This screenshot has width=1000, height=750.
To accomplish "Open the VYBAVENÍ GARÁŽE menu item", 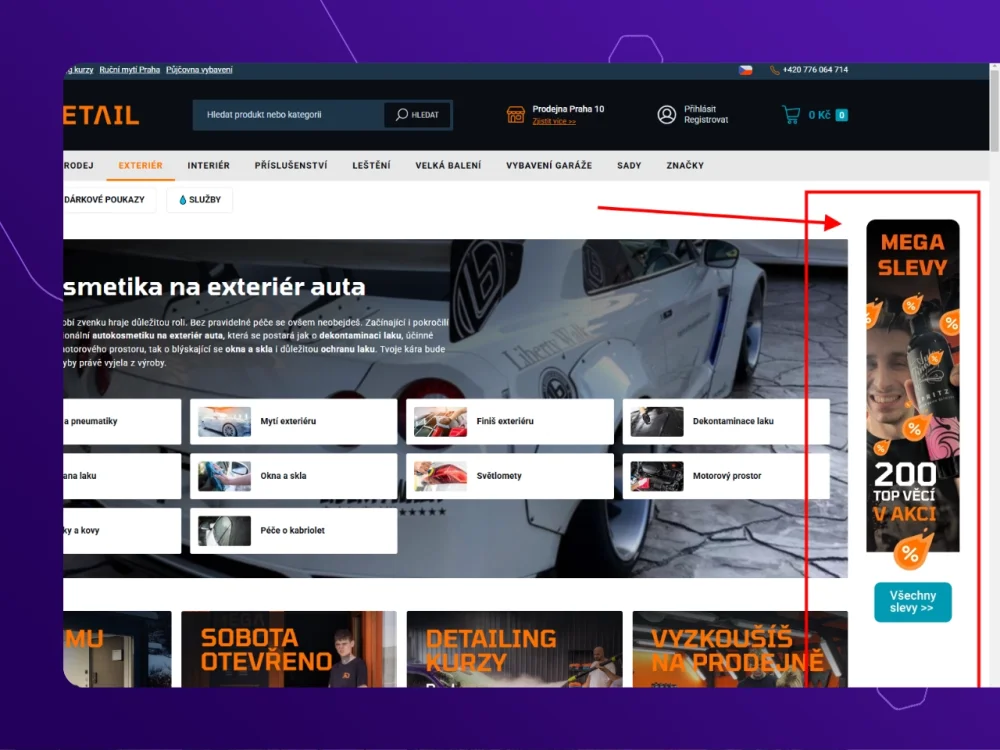I will click(x=549, y=165).
